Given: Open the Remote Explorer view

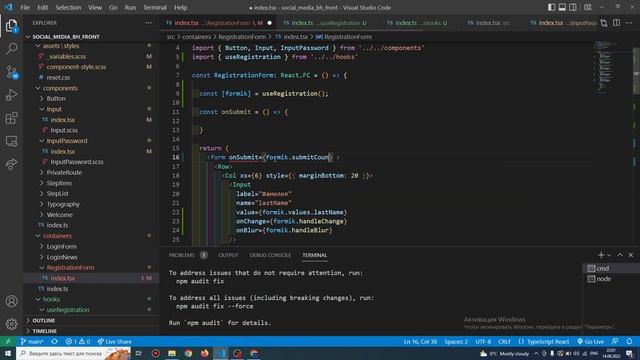Looking at the screenshot, I should click(x=11, y=141).
